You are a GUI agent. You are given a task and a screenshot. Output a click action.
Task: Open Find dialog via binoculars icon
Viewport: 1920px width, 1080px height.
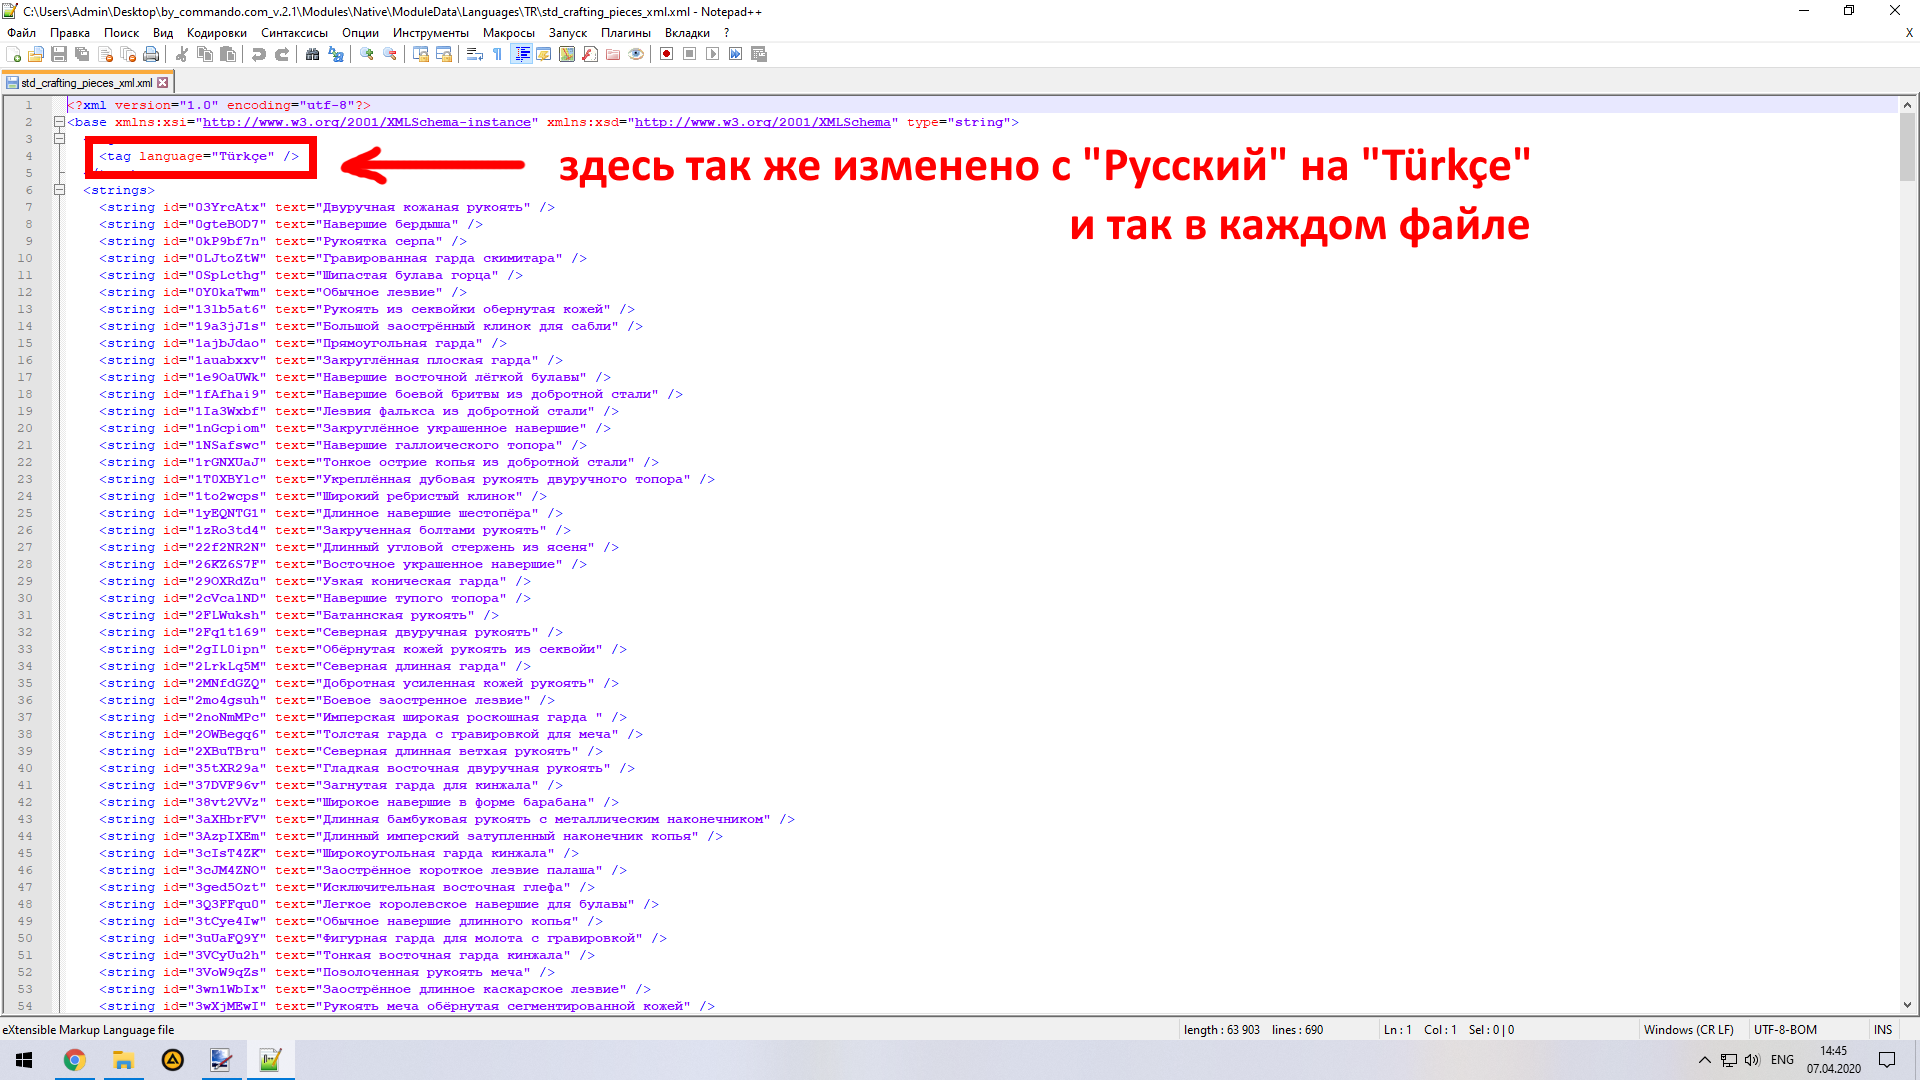coord(313,54)
